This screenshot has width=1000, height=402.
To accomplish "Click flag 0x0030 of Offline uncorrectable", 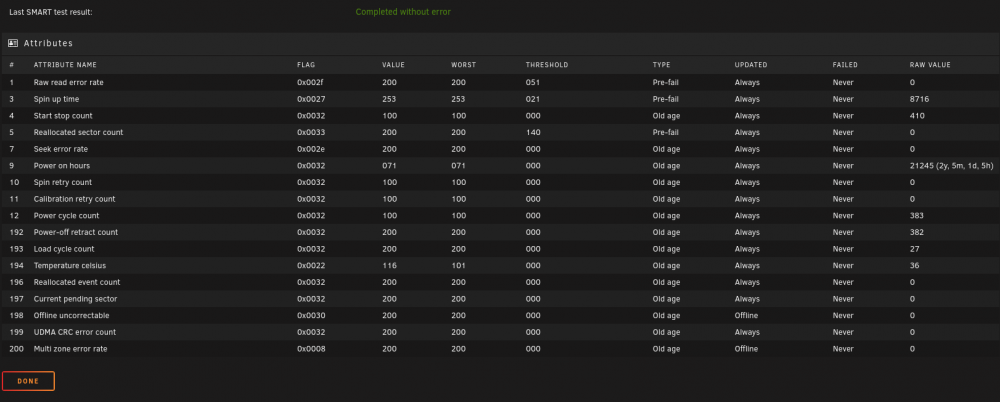I will click(x=311, y=315).
